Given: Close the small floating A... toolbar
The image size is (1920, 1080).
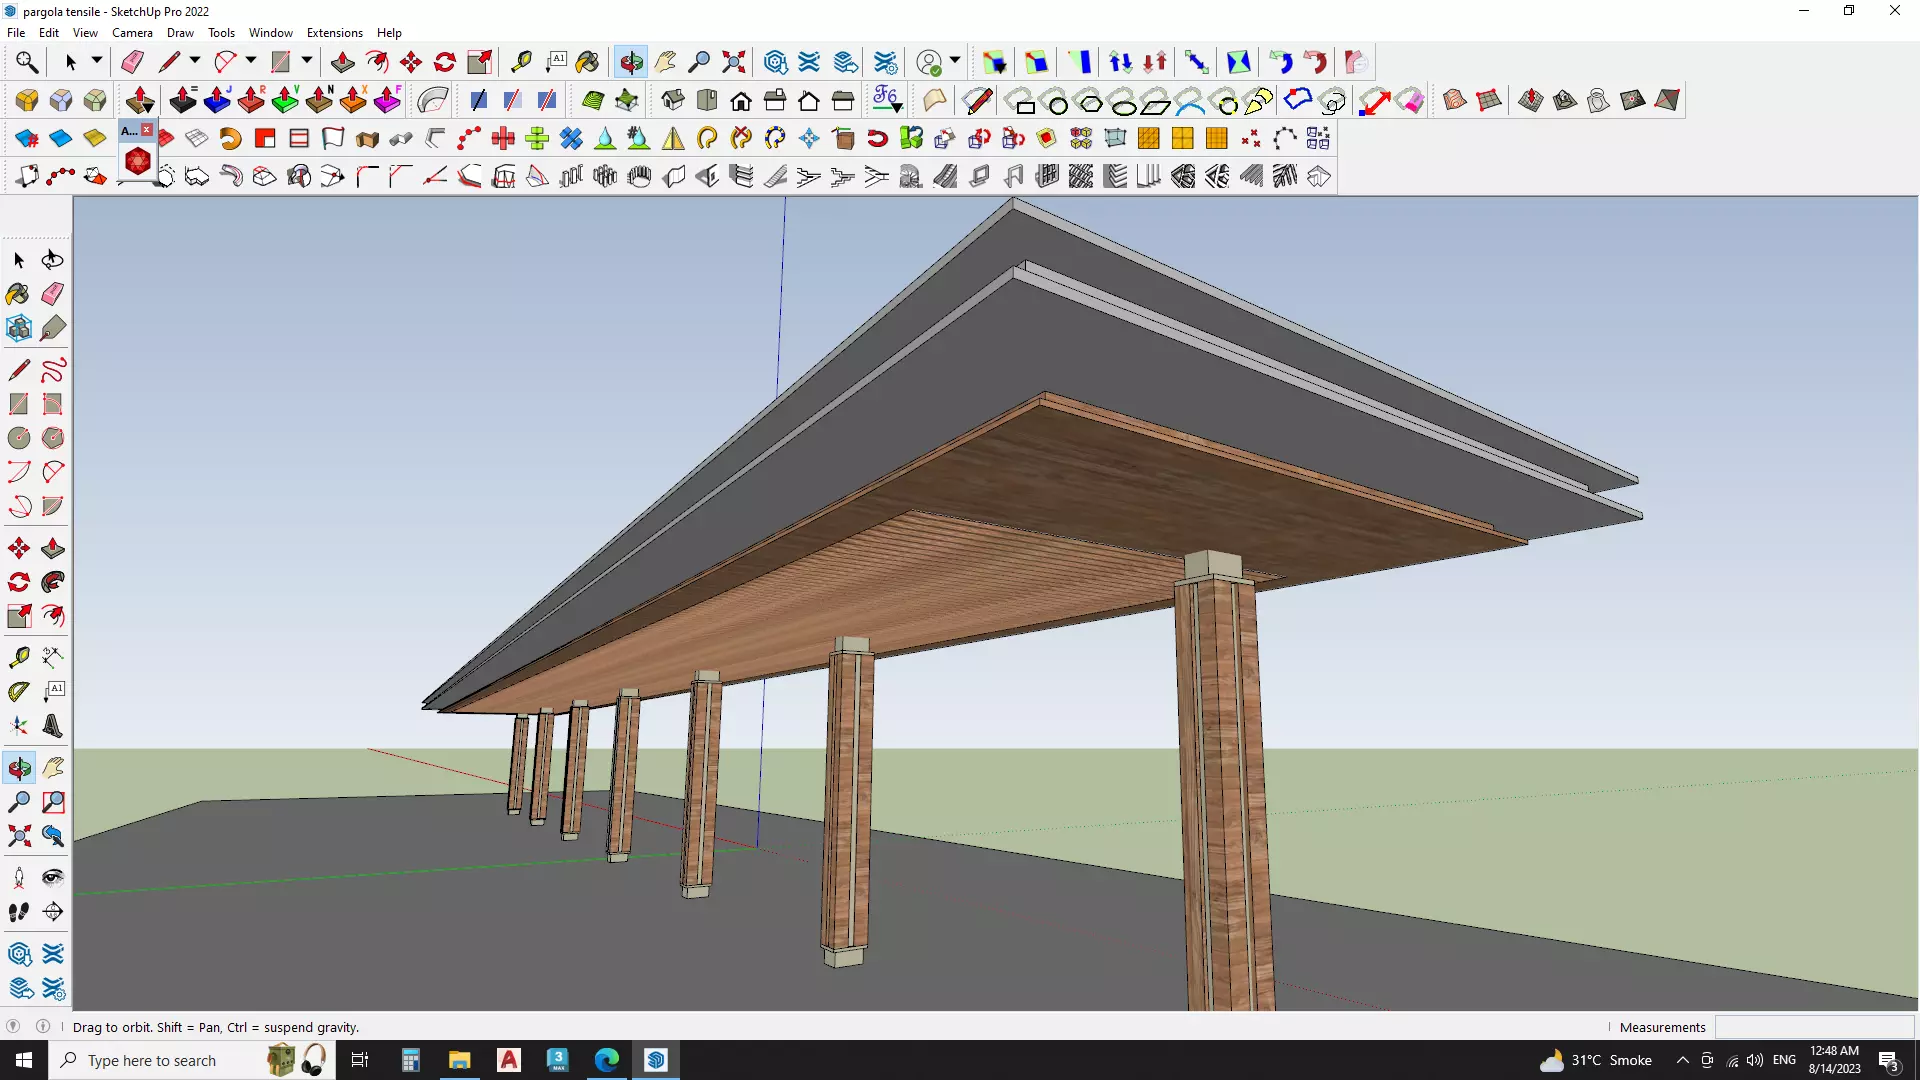Looking at the screenshot, I should tap(147, 130).
